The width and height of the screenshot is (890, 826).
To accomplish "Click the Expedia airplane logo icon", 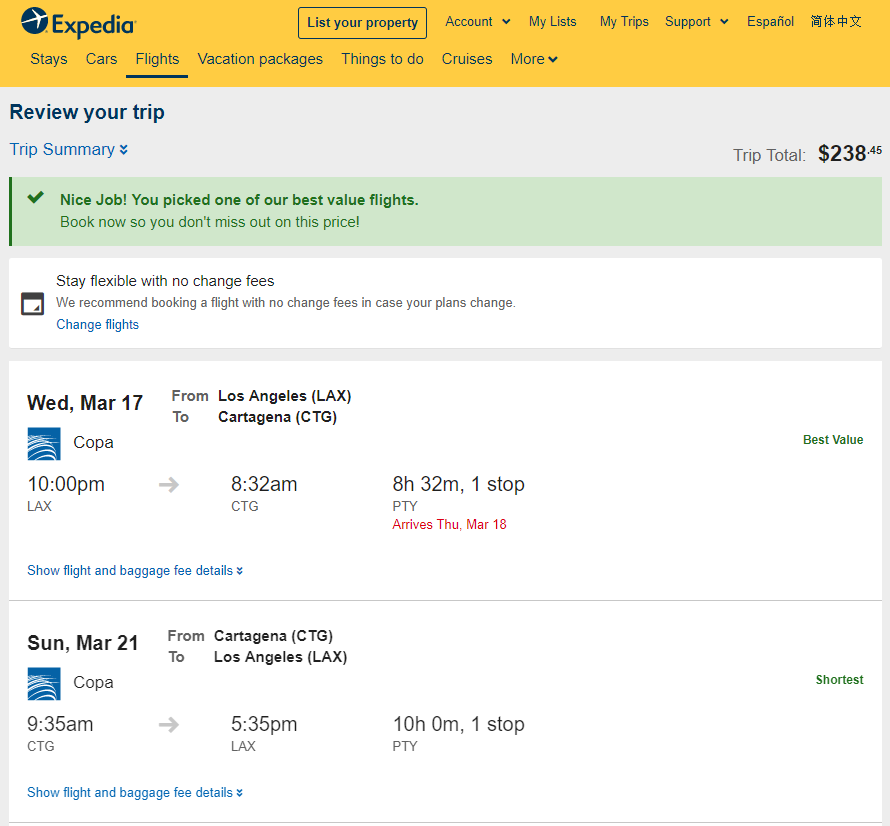I will click(x=35, y=22).
